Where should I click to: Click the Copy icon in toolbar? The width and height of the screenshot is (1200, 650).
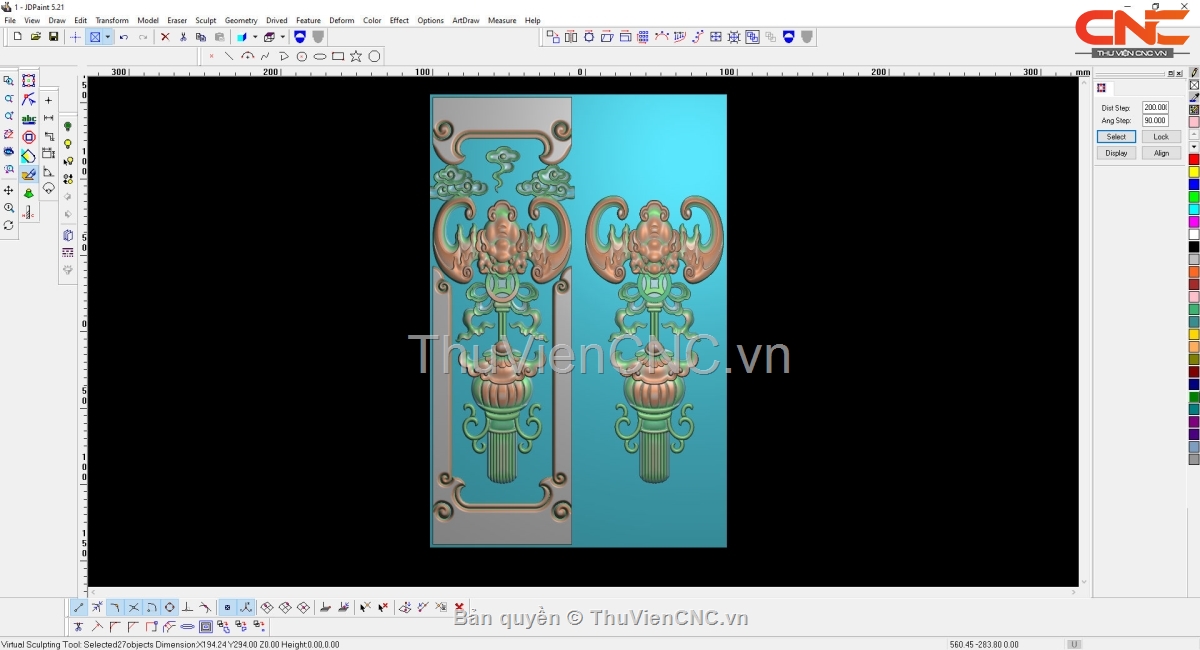[201, 37]
